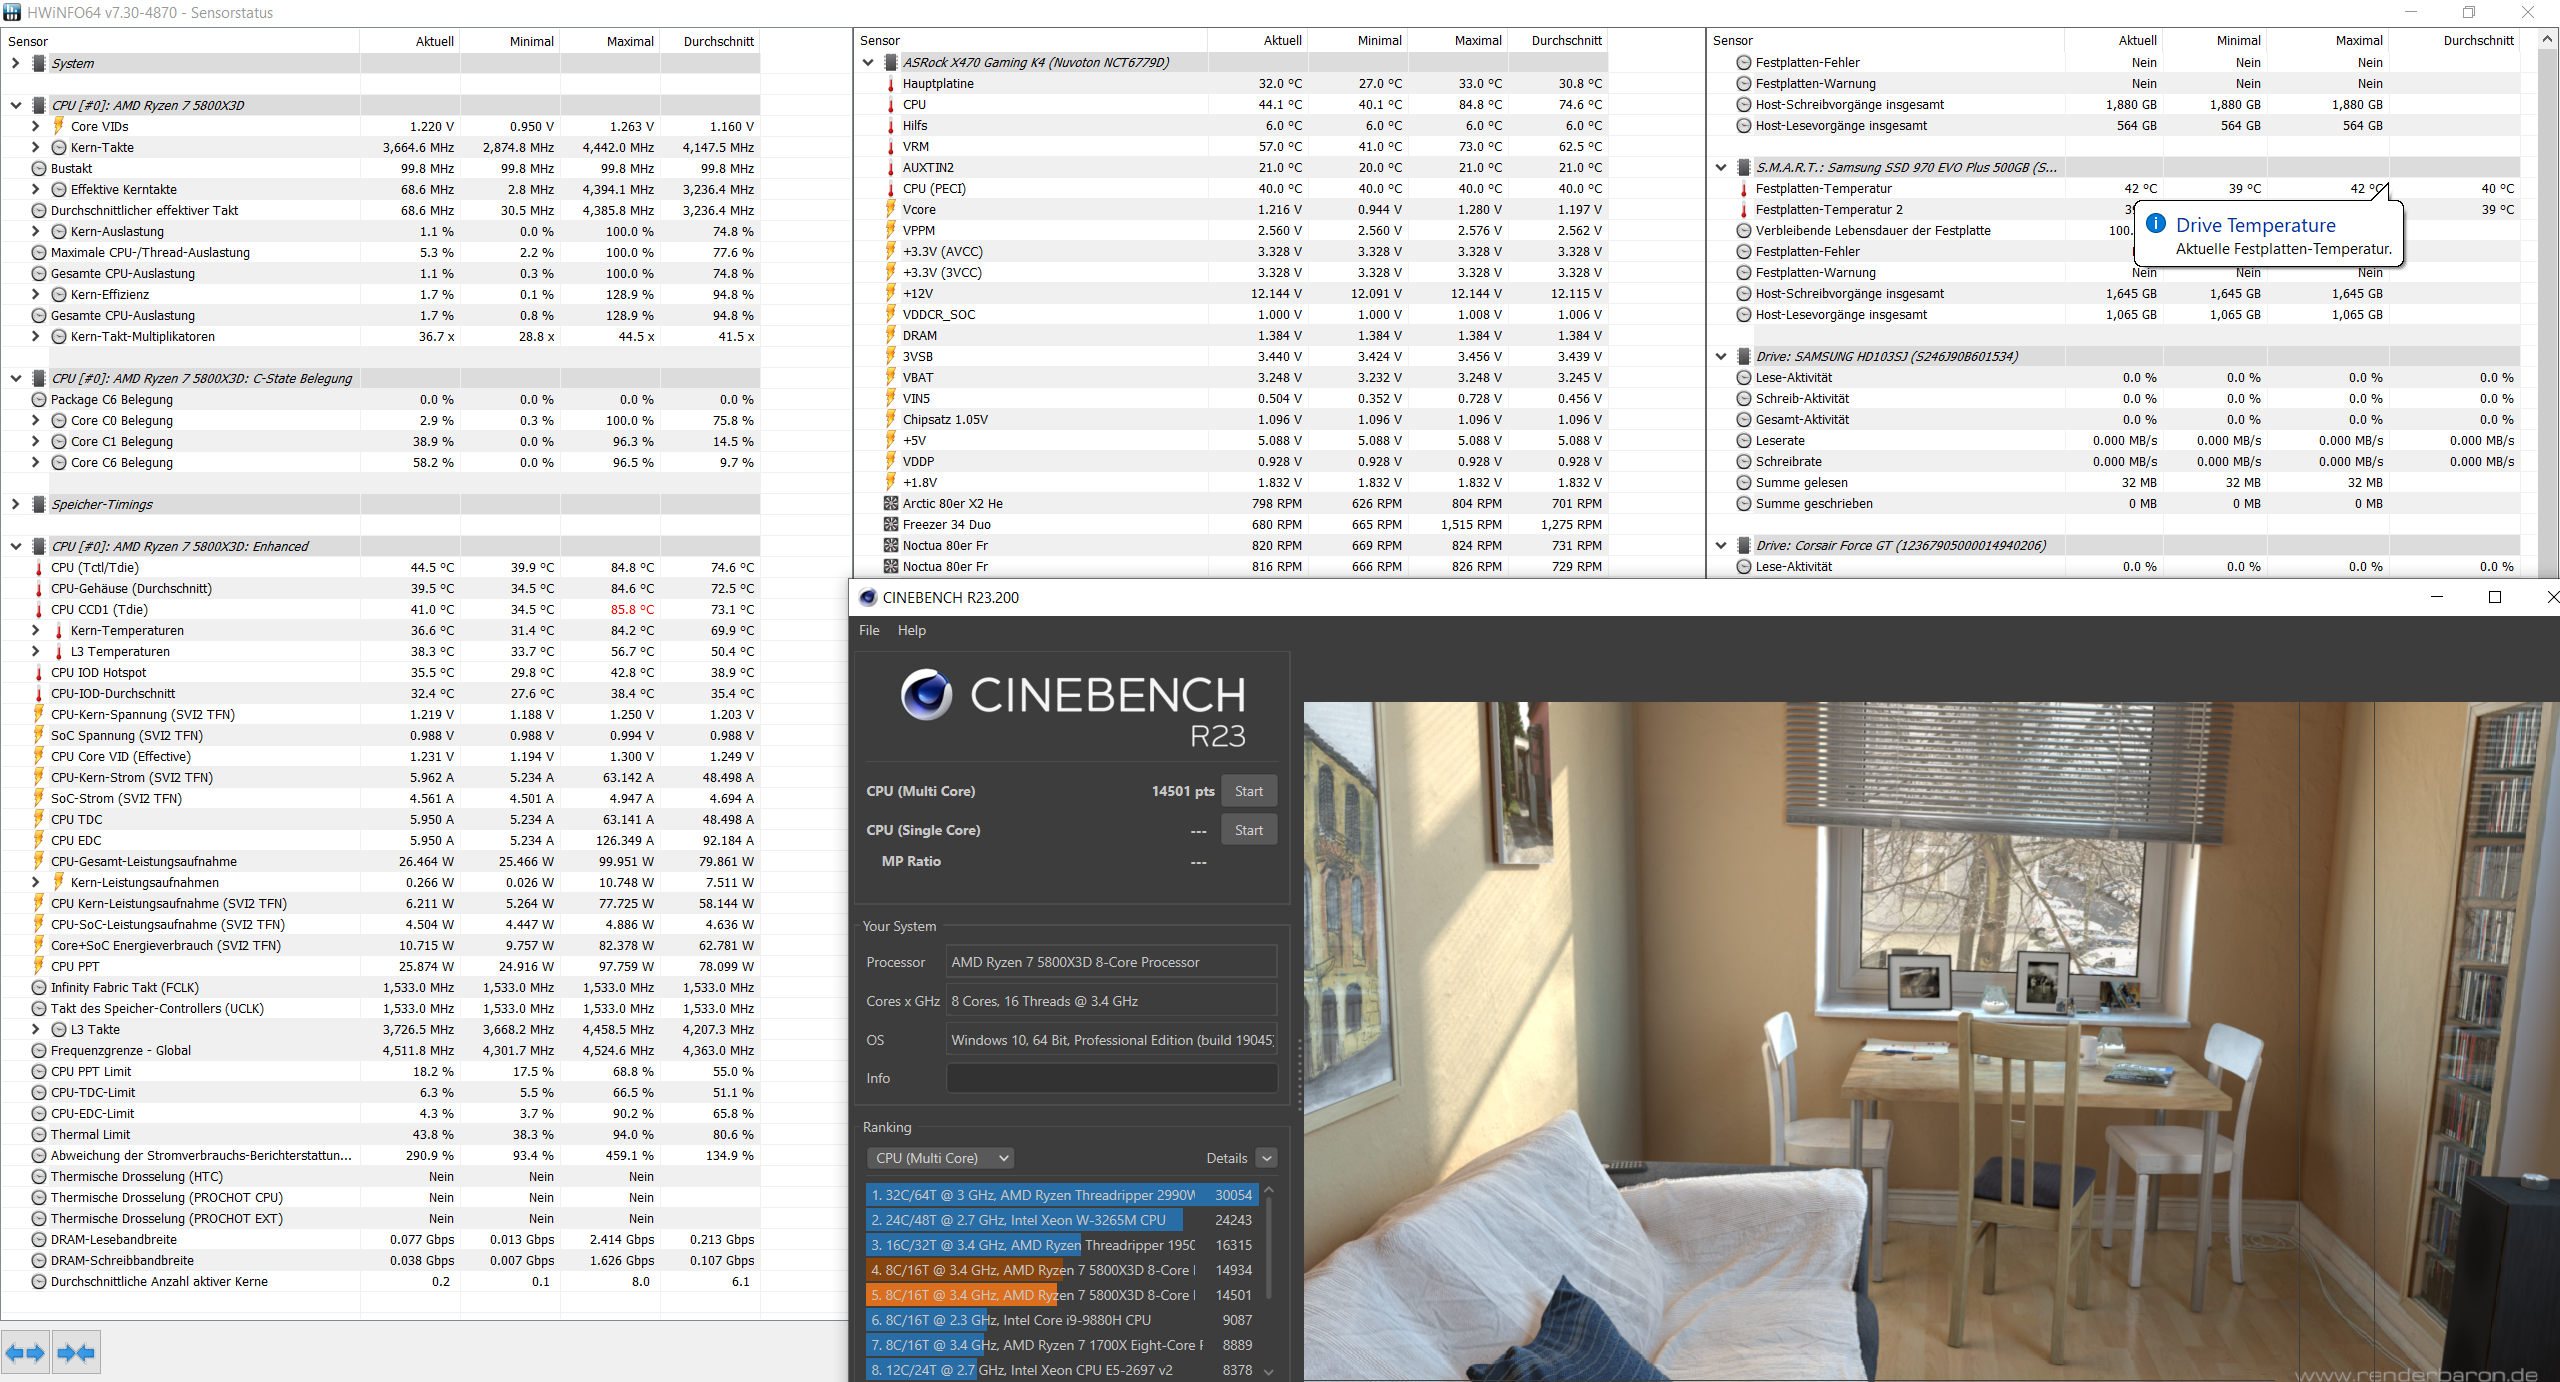Click the empty Info input field
This screenshot has height=1382, width=2560.
tap(1111, 1078)
